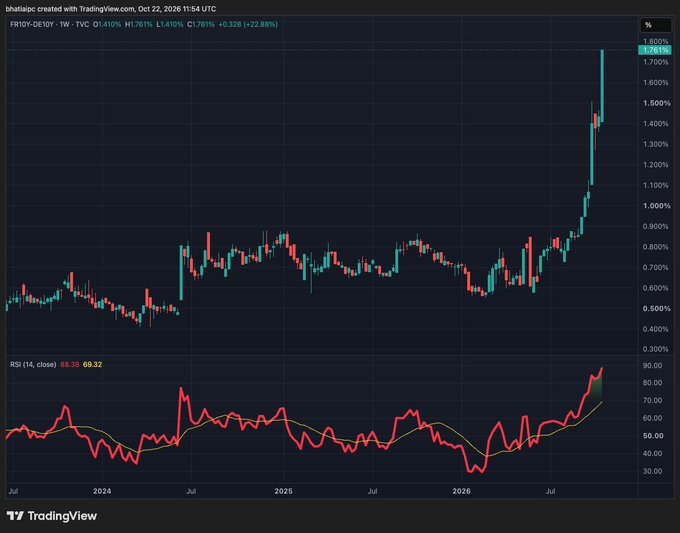680x533 pixels.
Task: Click the Jul label between 2025 and 2026
Action: point(372,491)
